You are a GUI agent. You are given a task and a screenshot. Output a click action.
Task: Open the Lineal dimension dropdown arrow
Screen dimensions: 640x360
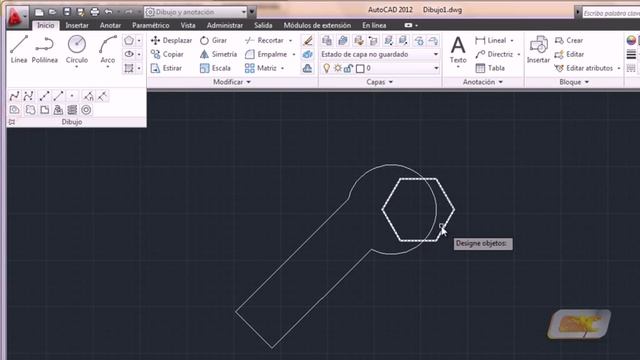pos(512,40)
